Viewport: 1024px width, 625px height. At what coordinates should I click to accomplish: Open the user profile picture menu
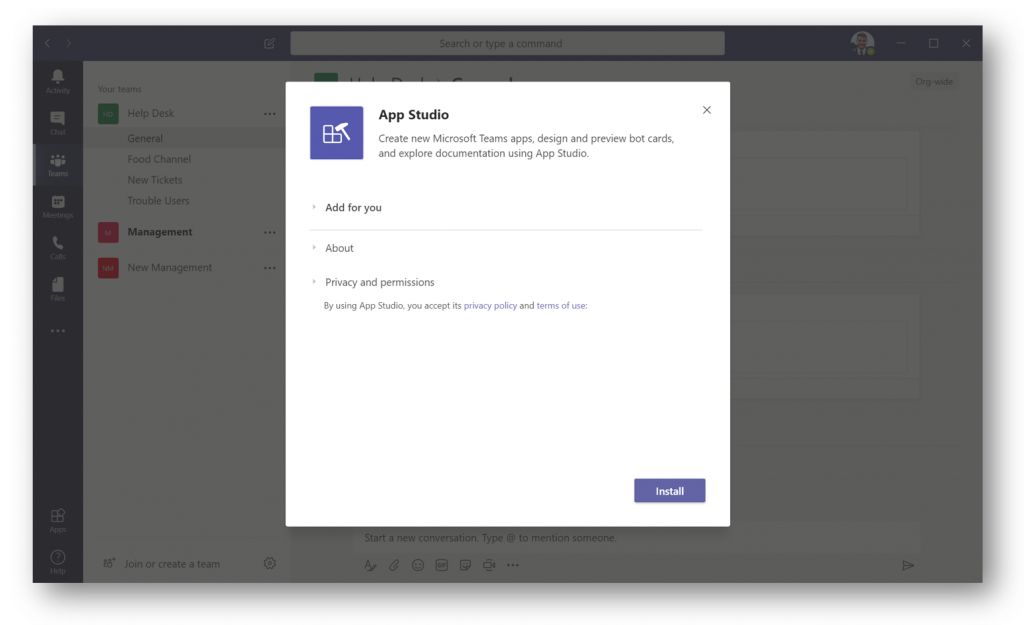(x=862, y=43)
